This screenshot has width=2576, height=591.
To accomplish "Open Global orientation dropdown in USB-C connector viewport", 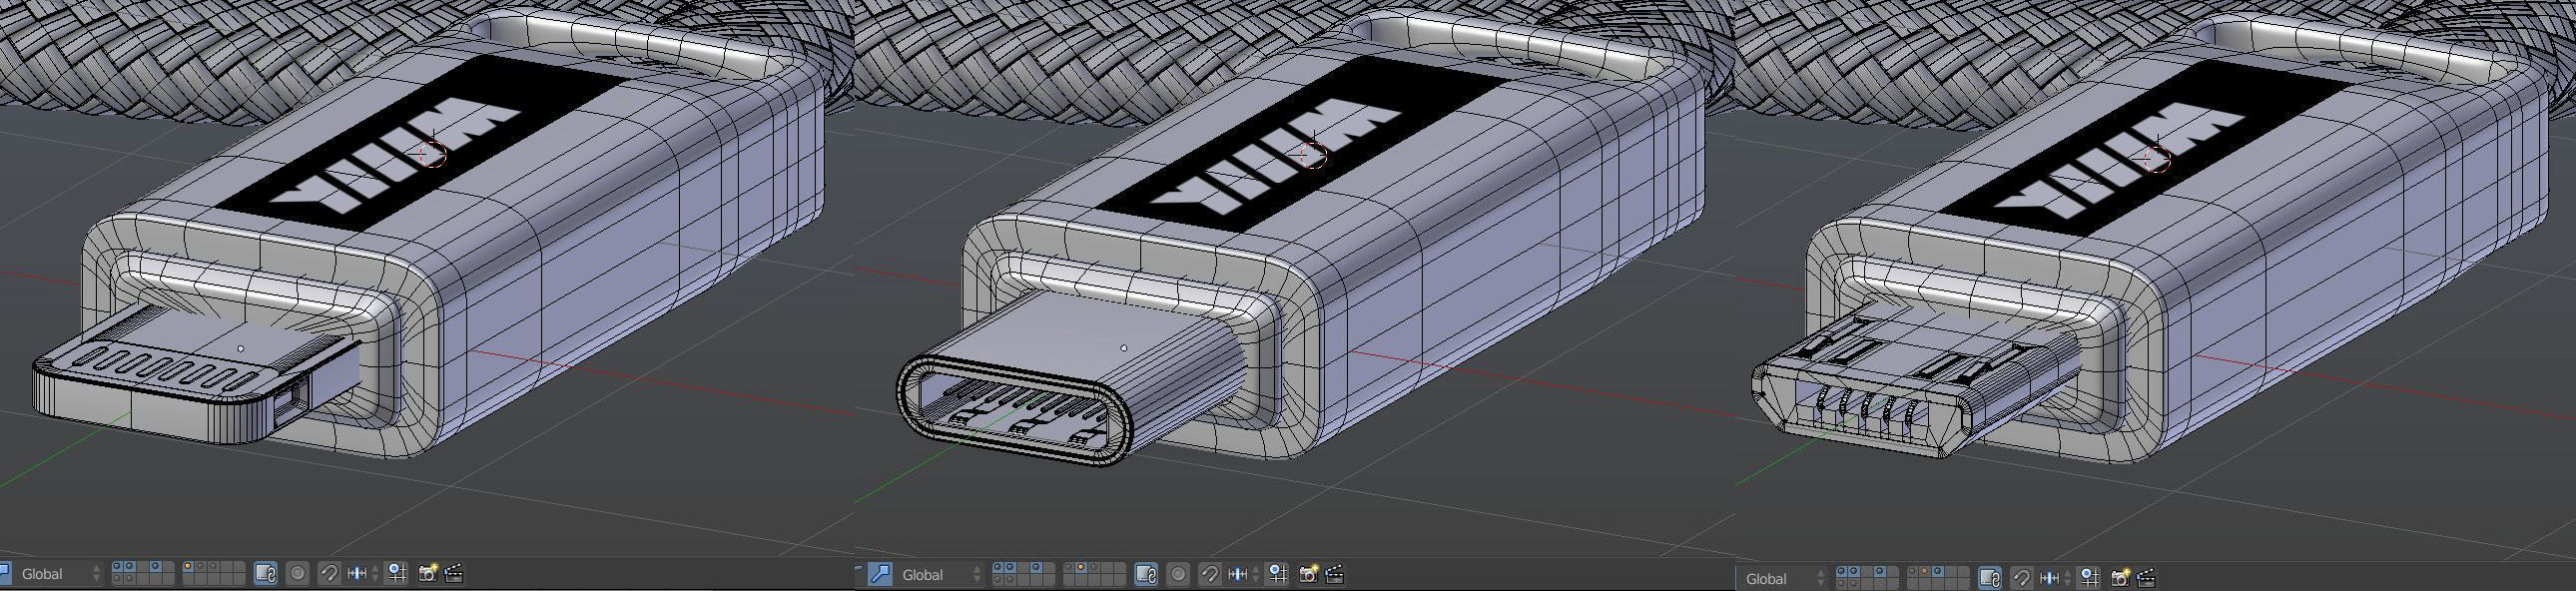I will (937, 575).
